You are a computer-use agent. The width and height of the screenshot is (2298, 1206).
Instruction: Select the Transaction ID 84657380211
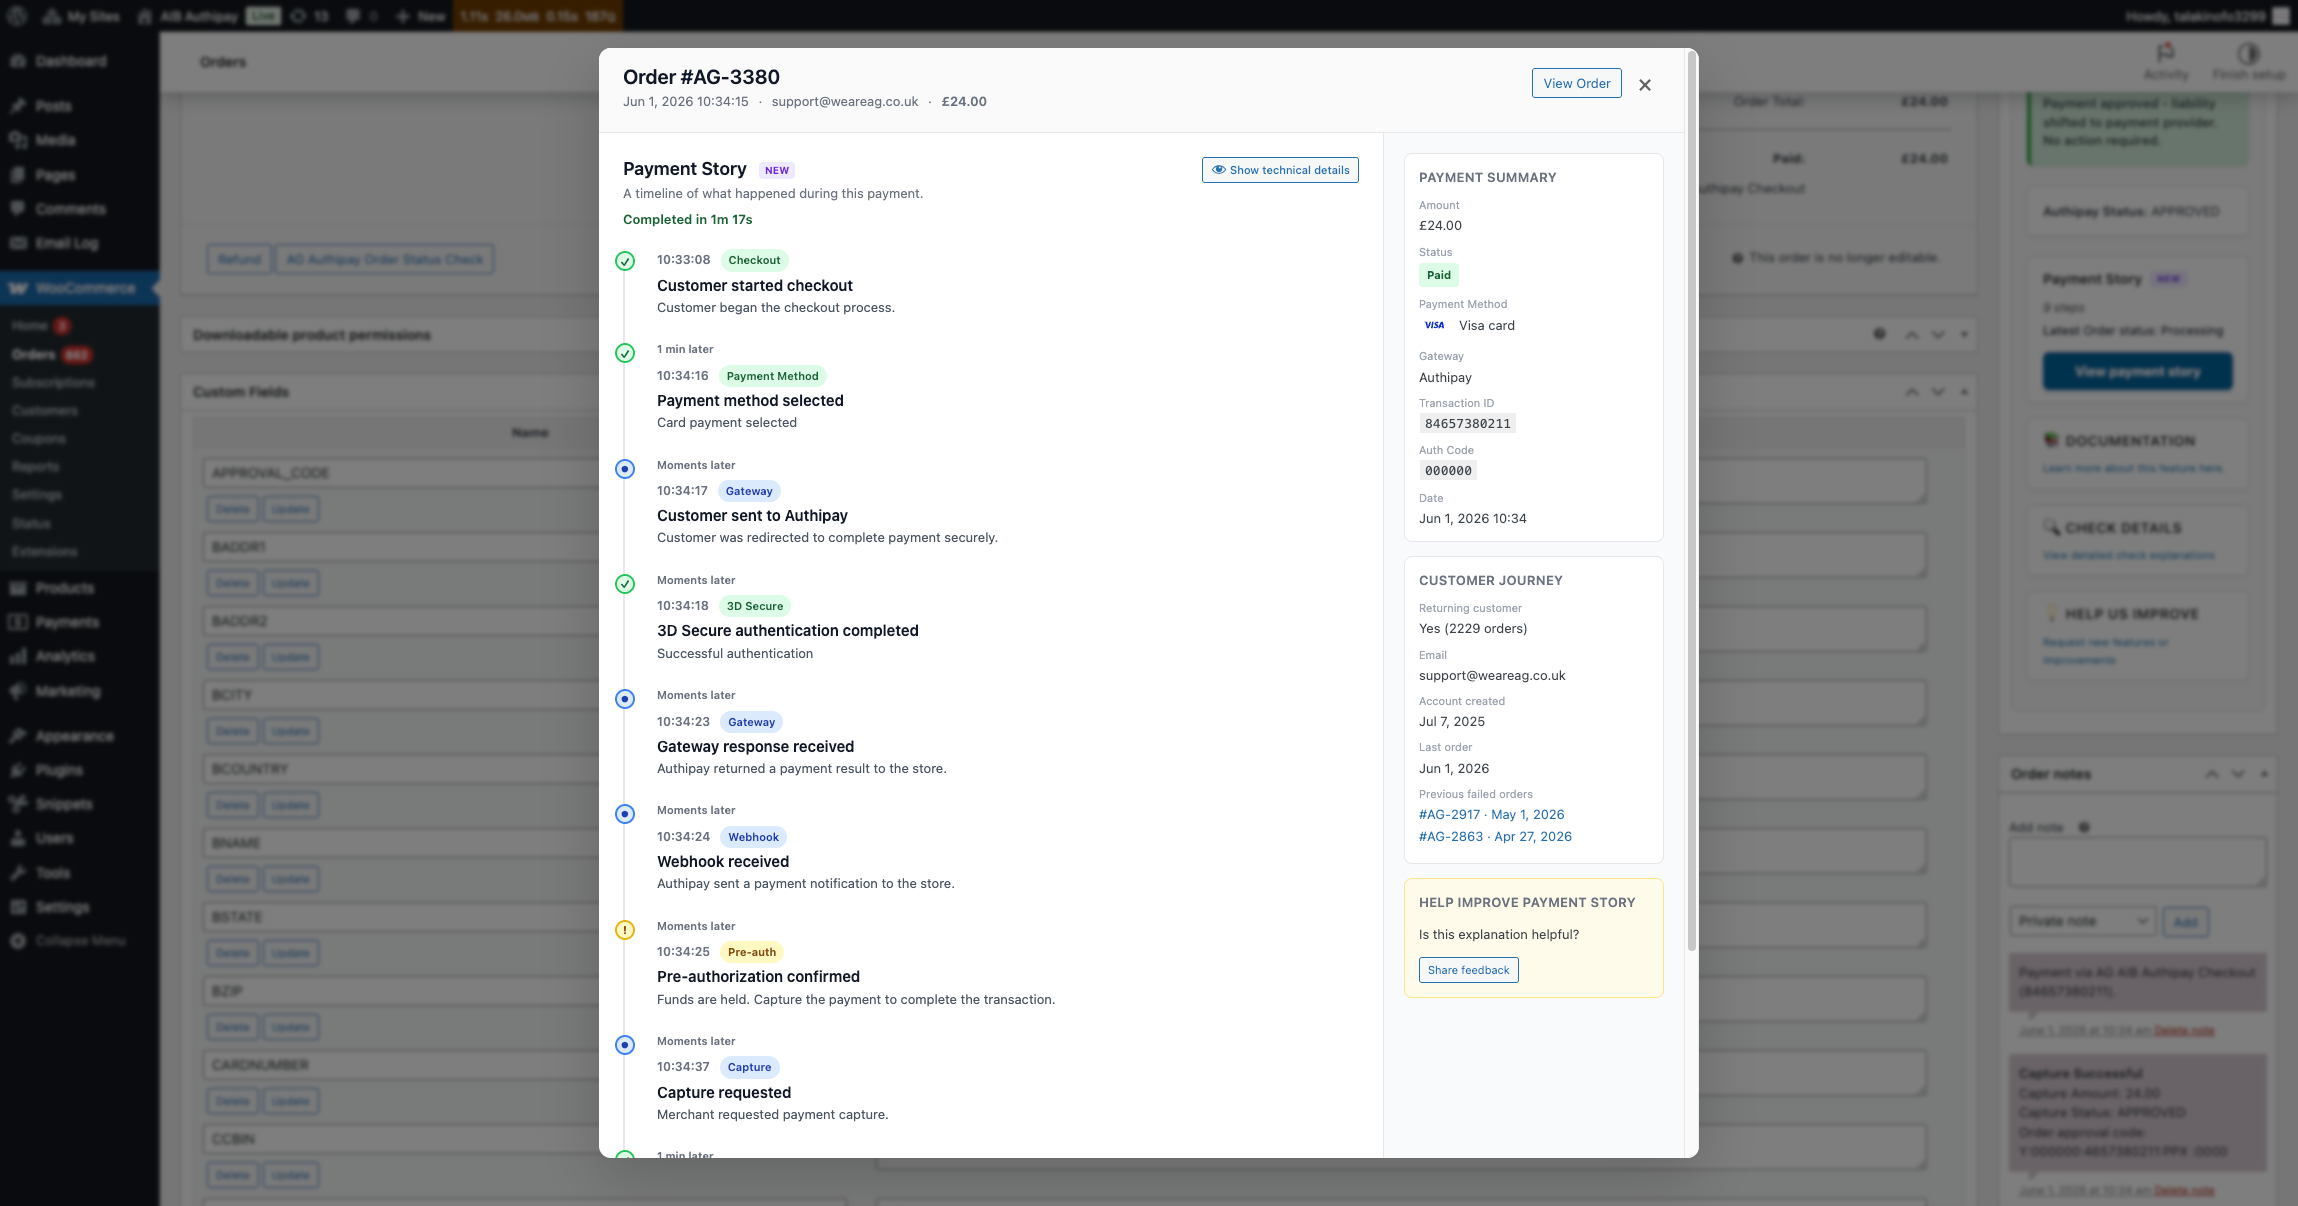point(1467,424)
